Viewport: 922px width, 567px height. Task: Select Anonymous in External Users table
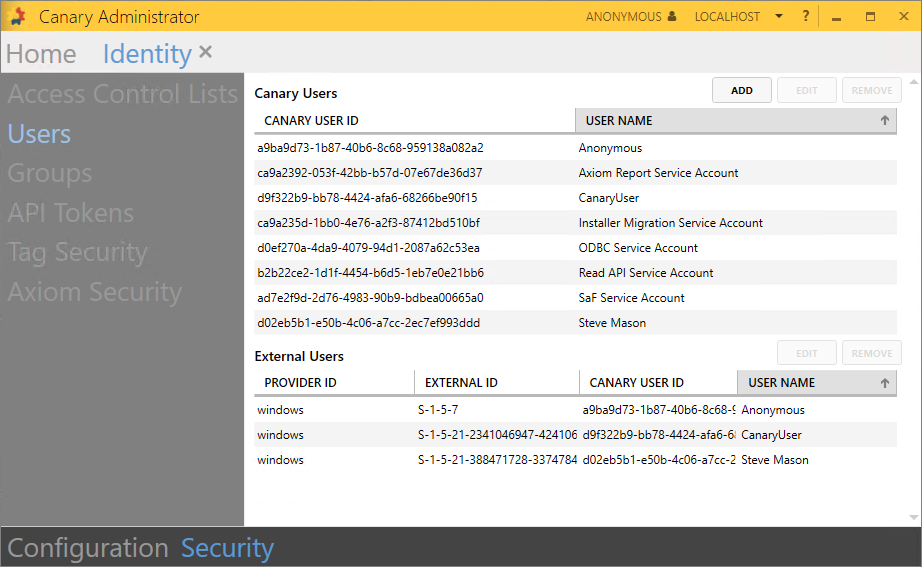pos(773,410)
